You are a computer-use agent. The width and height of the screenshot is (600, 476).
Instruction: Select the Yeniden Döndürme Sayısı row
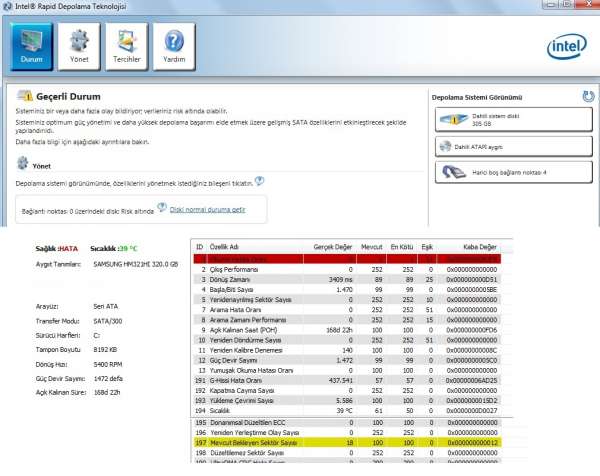pos(347,340)
